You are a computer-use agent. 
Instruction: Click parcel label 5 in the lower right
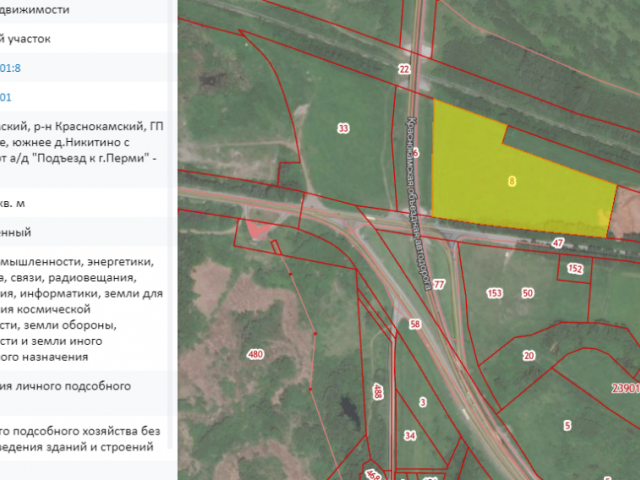567,426
